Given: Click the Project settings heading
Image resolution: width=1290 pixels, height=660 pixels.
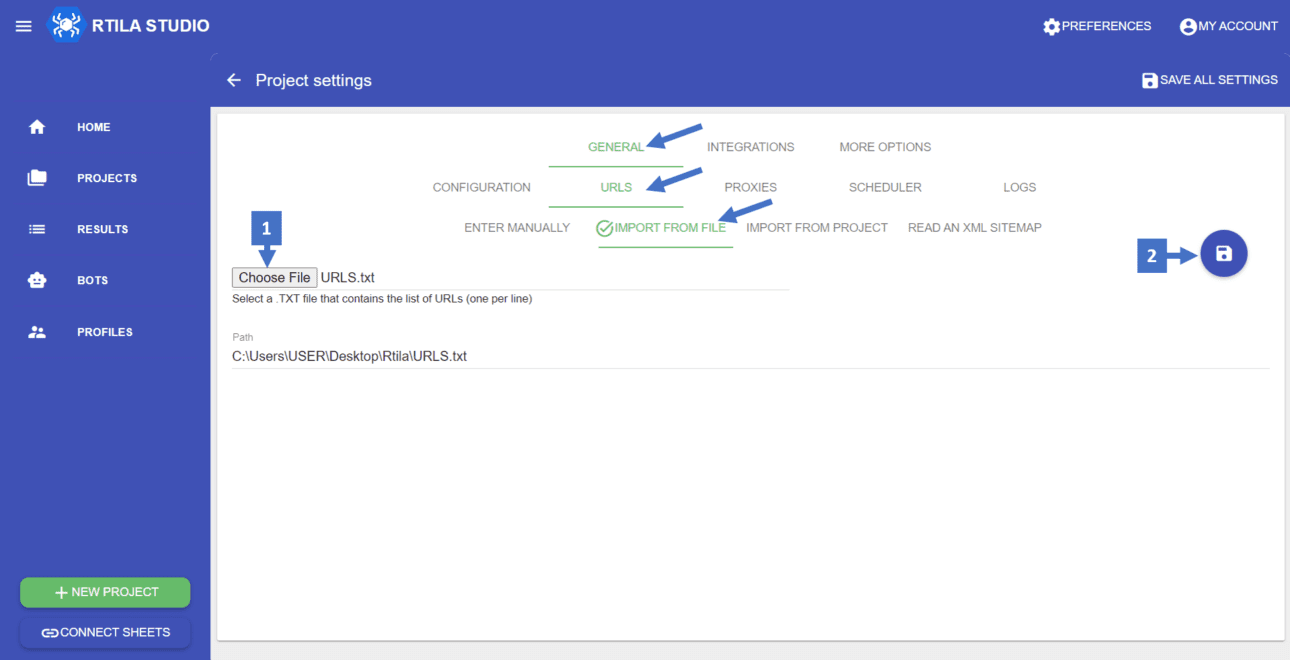Looking at the screenshot, I should 313,80.
